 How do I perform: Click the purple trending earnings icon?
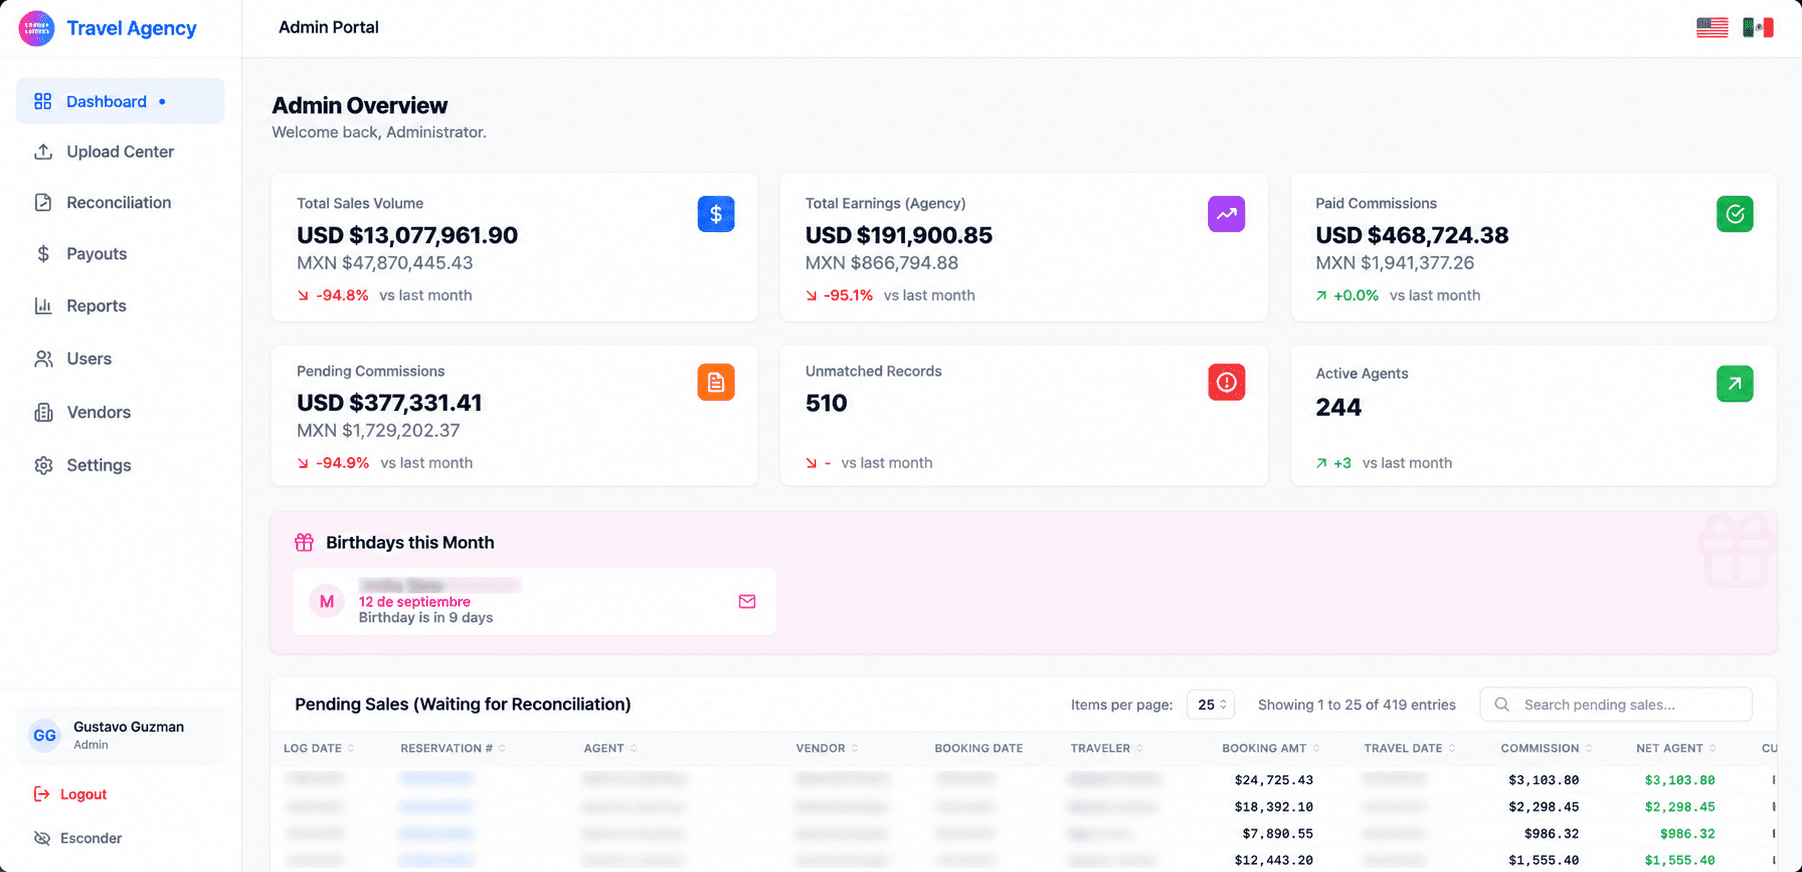coord(1226,214)
